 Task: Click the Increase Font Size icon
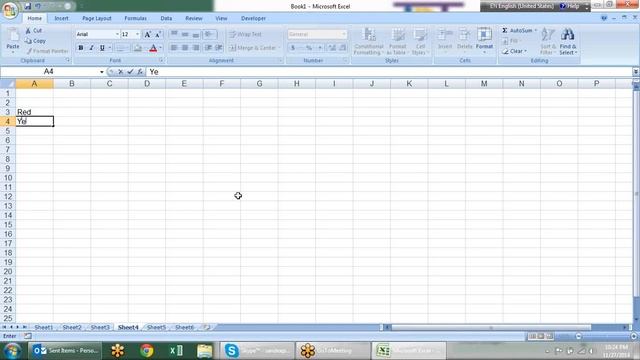[148, 34]
